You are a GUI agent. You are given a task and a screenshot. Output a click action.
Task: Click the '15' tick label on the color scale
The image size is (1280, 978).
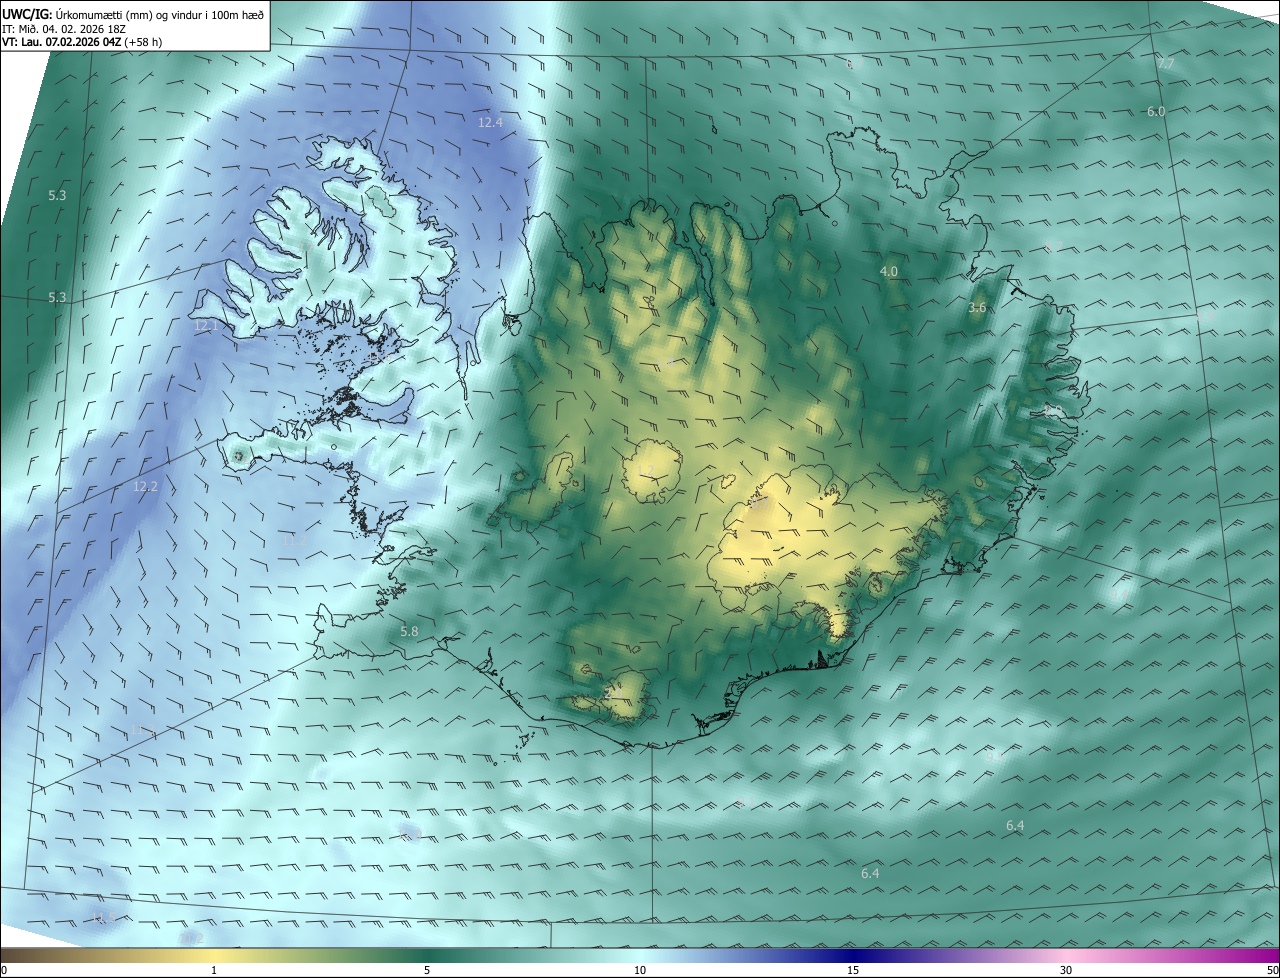pos(853,970)
